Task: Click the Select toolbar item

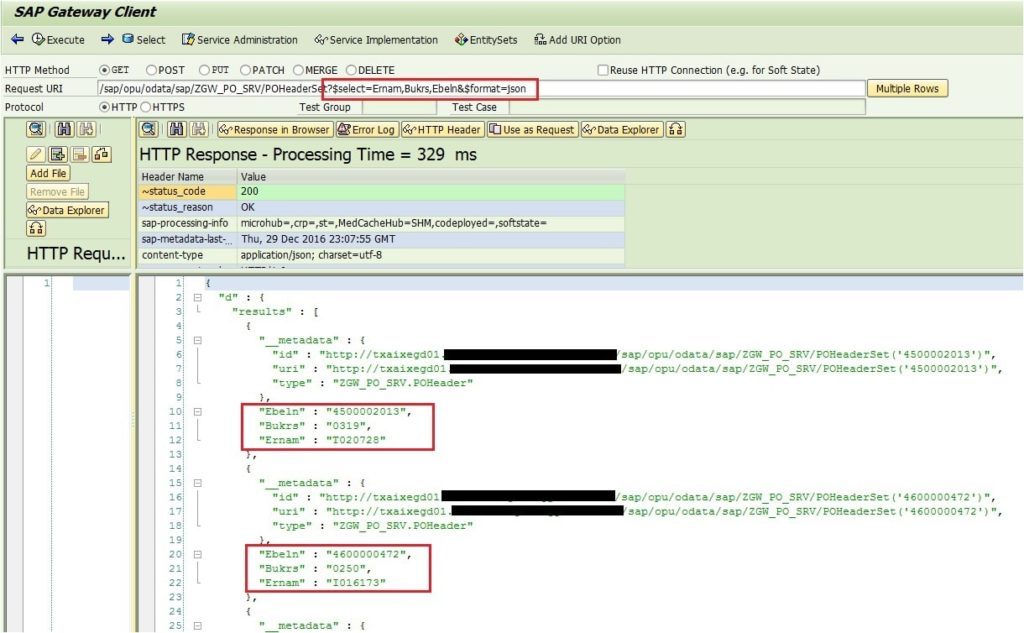Action: (x=144, y=40)
